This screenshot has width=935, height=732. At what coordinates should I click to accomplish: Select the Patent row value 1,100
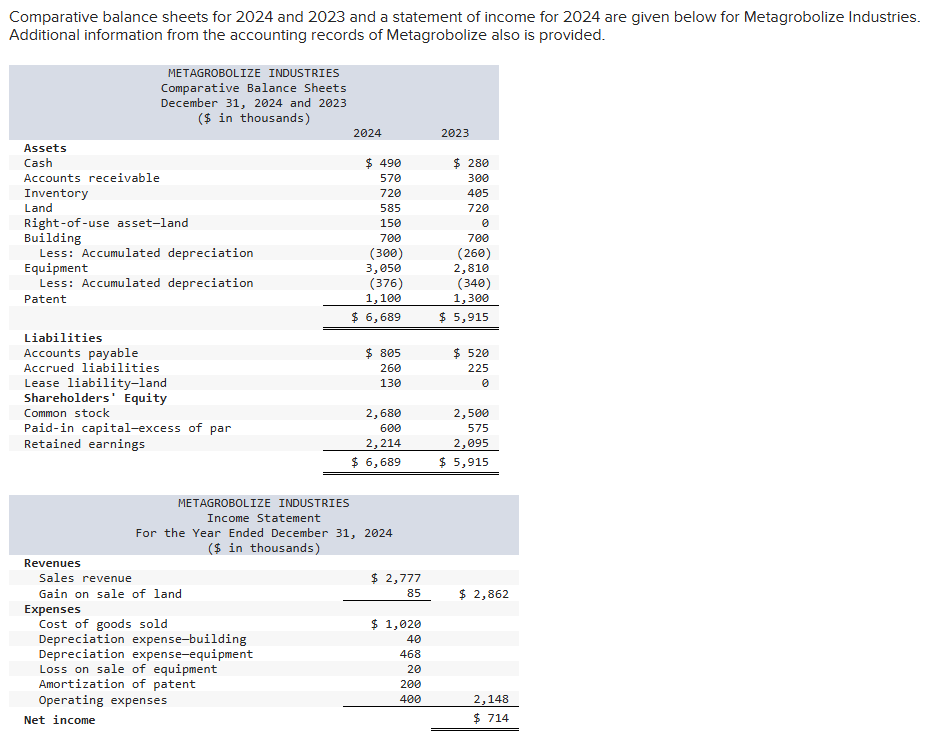tap(383, 297)
